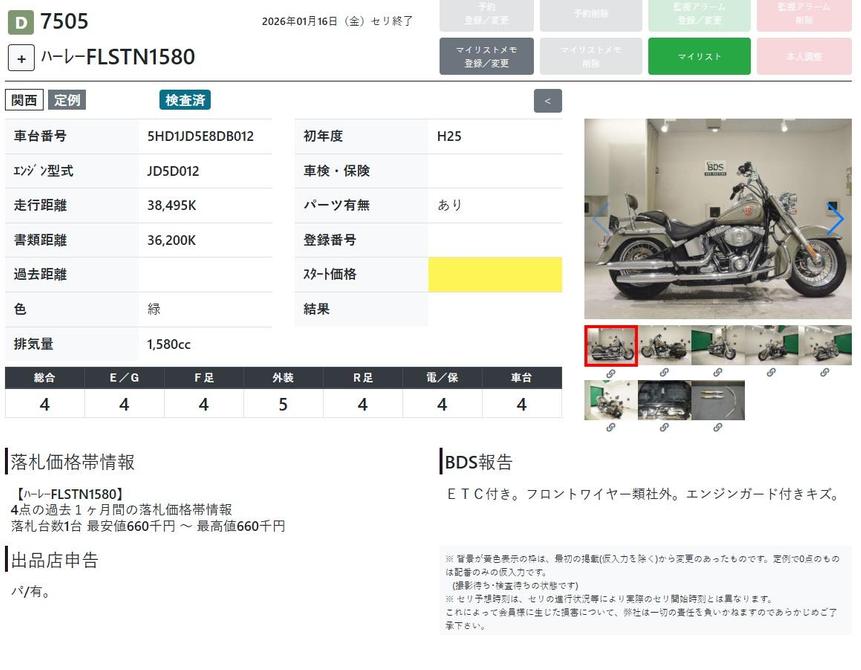861x670 pixels.
Task: Click the マイリストメモ 登録/変更 button
Action: tap(486, 56)
